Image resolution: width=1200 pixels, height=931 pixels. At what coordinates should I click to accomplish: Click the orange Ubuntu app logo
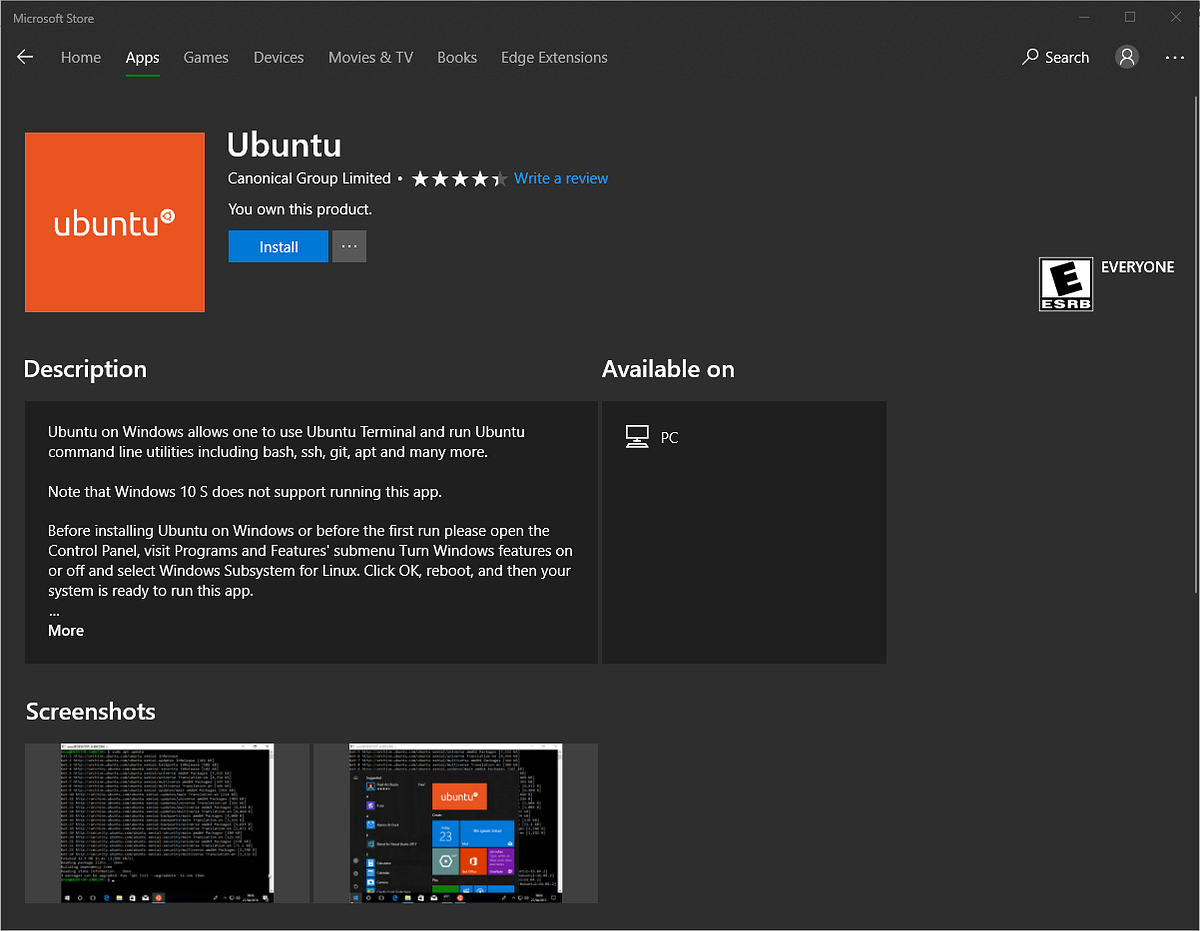pyautogui.click(x=115, y=222)
